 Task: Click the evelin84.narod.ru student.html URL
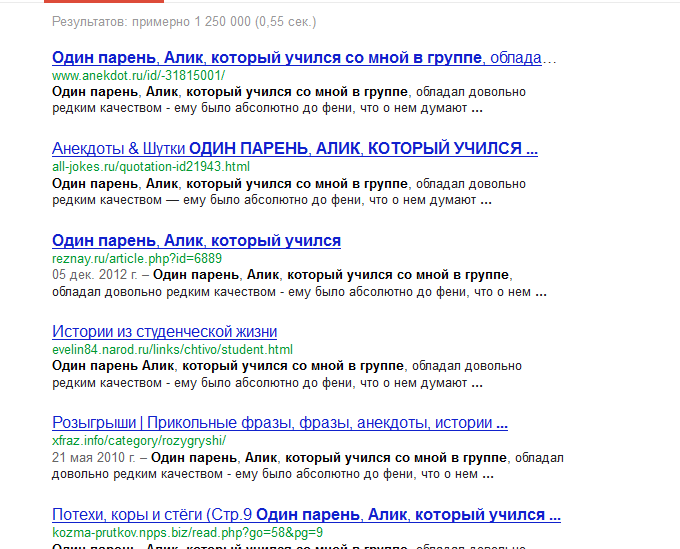click(172, 350)
